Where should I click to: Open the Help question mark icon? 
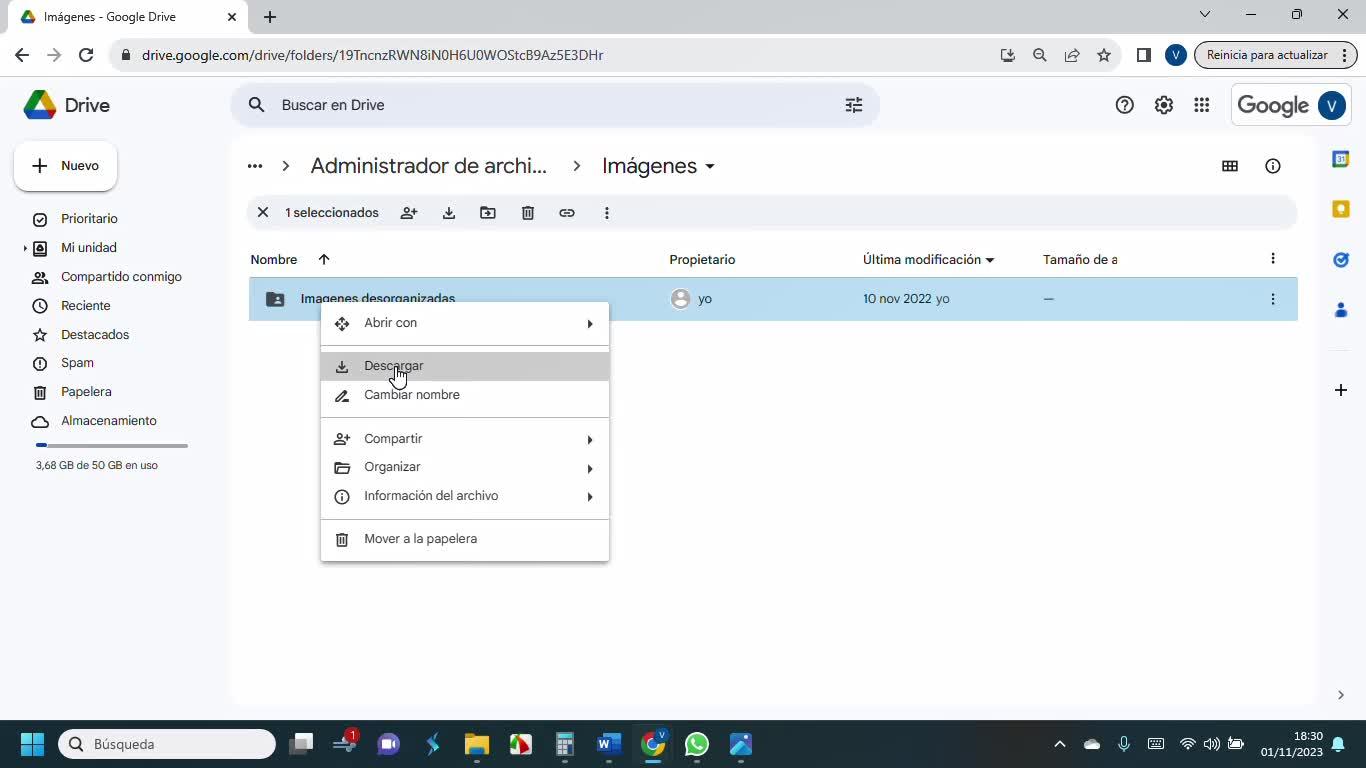[1125, 105]
